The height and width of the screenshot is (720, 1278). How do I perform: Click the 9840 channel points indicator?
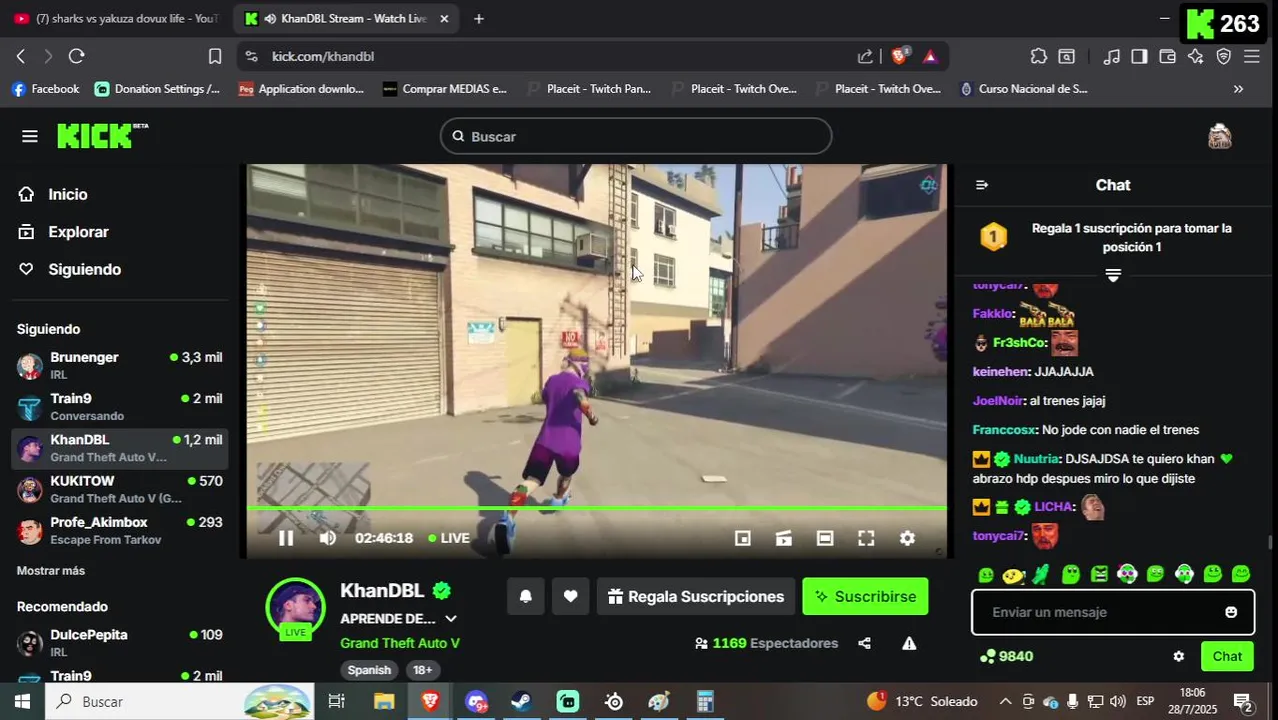[1006, 656]
